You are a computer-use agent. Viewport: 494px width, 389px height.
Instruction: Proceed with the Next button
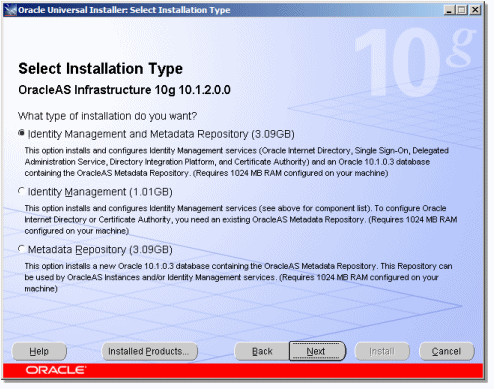pos(317,351)
